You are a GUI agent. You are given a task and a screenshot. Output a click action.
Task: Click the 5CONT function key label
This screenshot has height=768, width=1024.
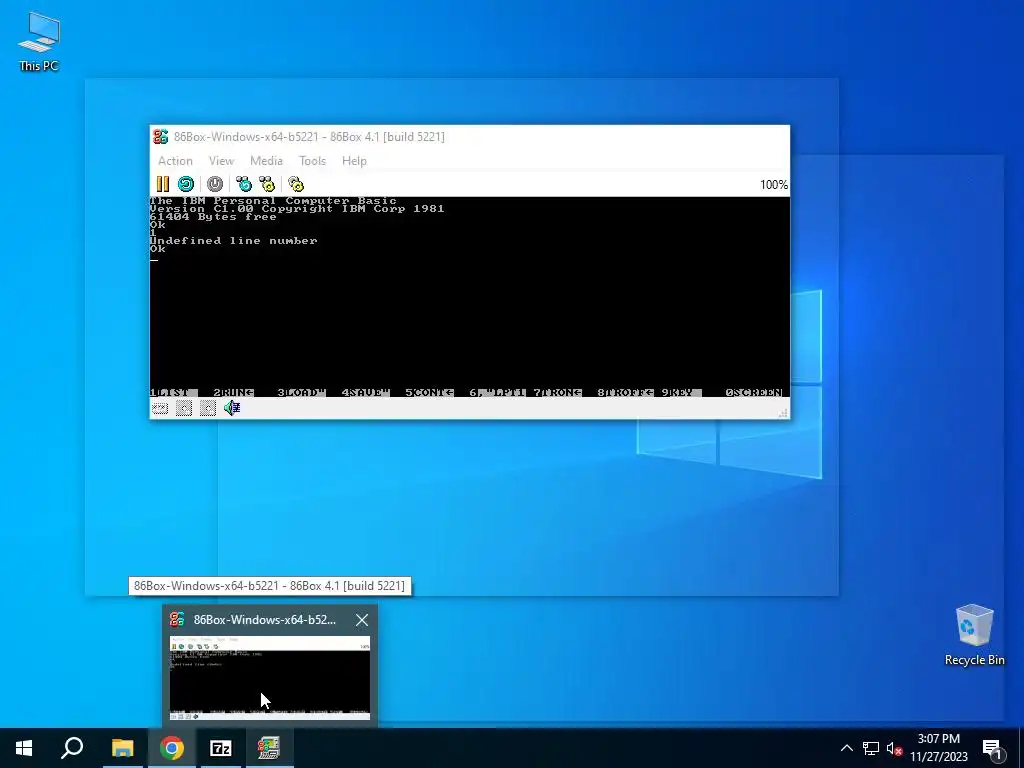(429, 392)
